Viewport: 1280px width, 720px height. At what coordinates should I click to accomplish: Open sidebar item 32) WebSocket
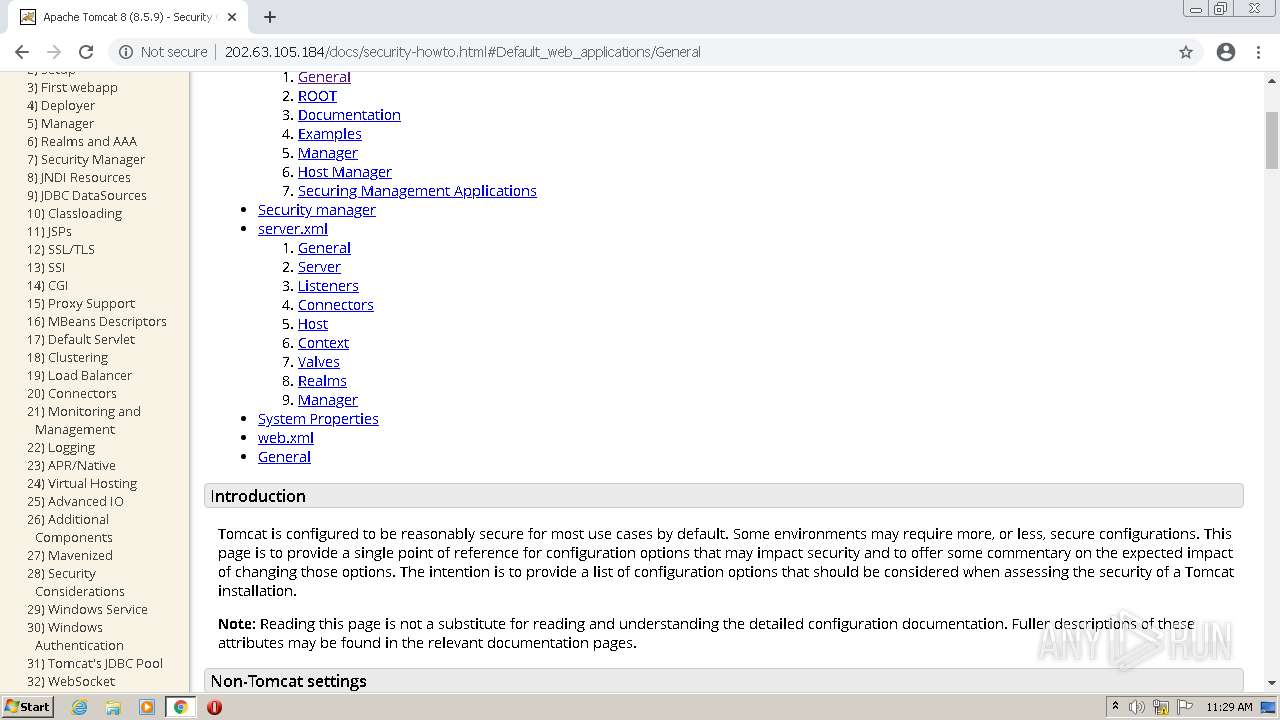pos(71,682)
